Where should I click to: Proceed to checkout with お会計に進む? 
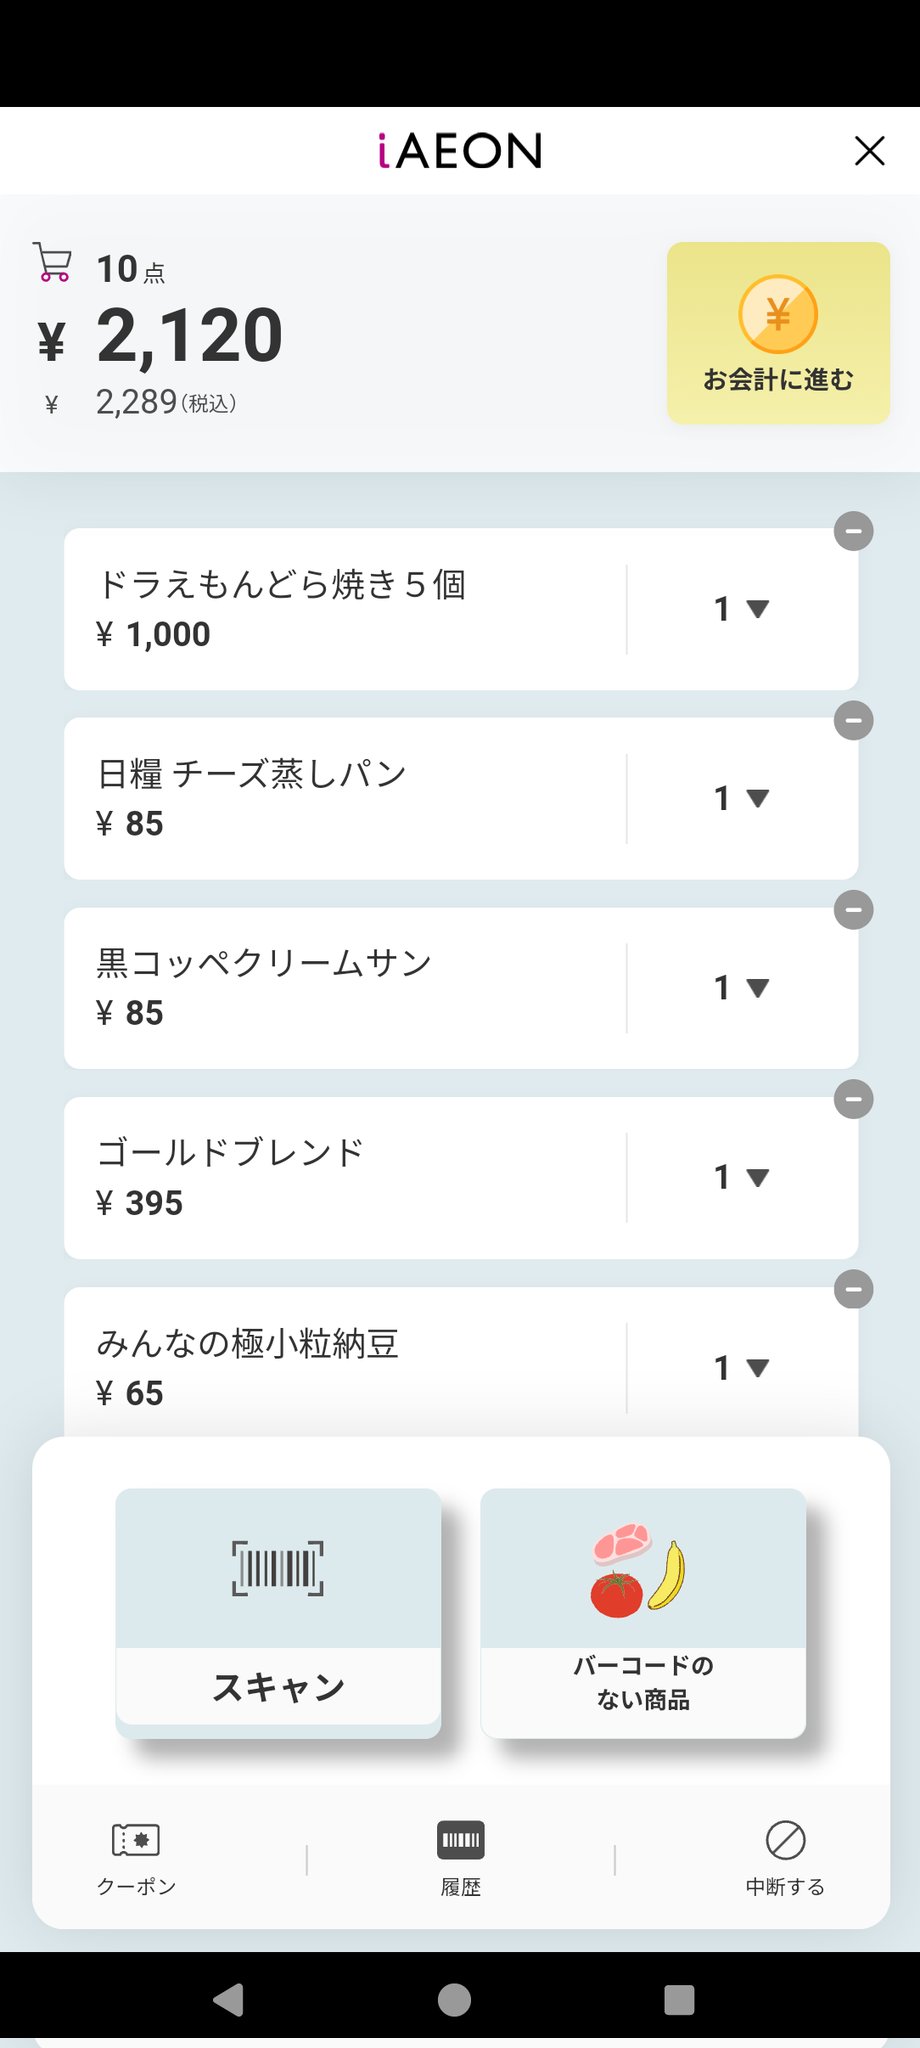(x=778, y=333)
